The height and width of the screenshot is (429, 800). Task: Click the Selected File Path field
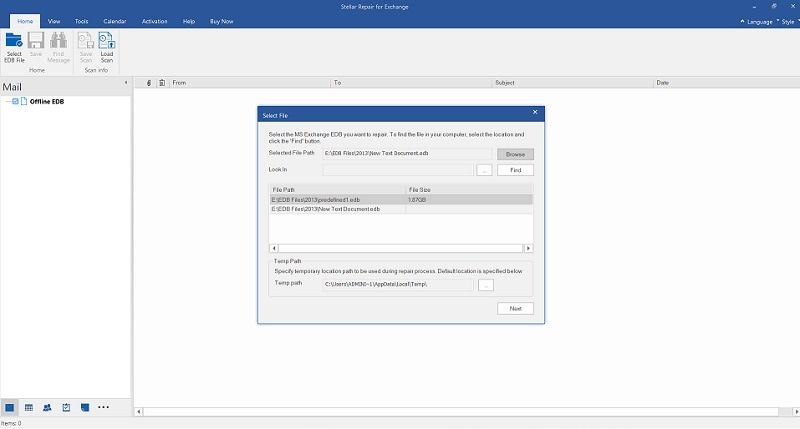pyautogui.click(x=407, y=154)
